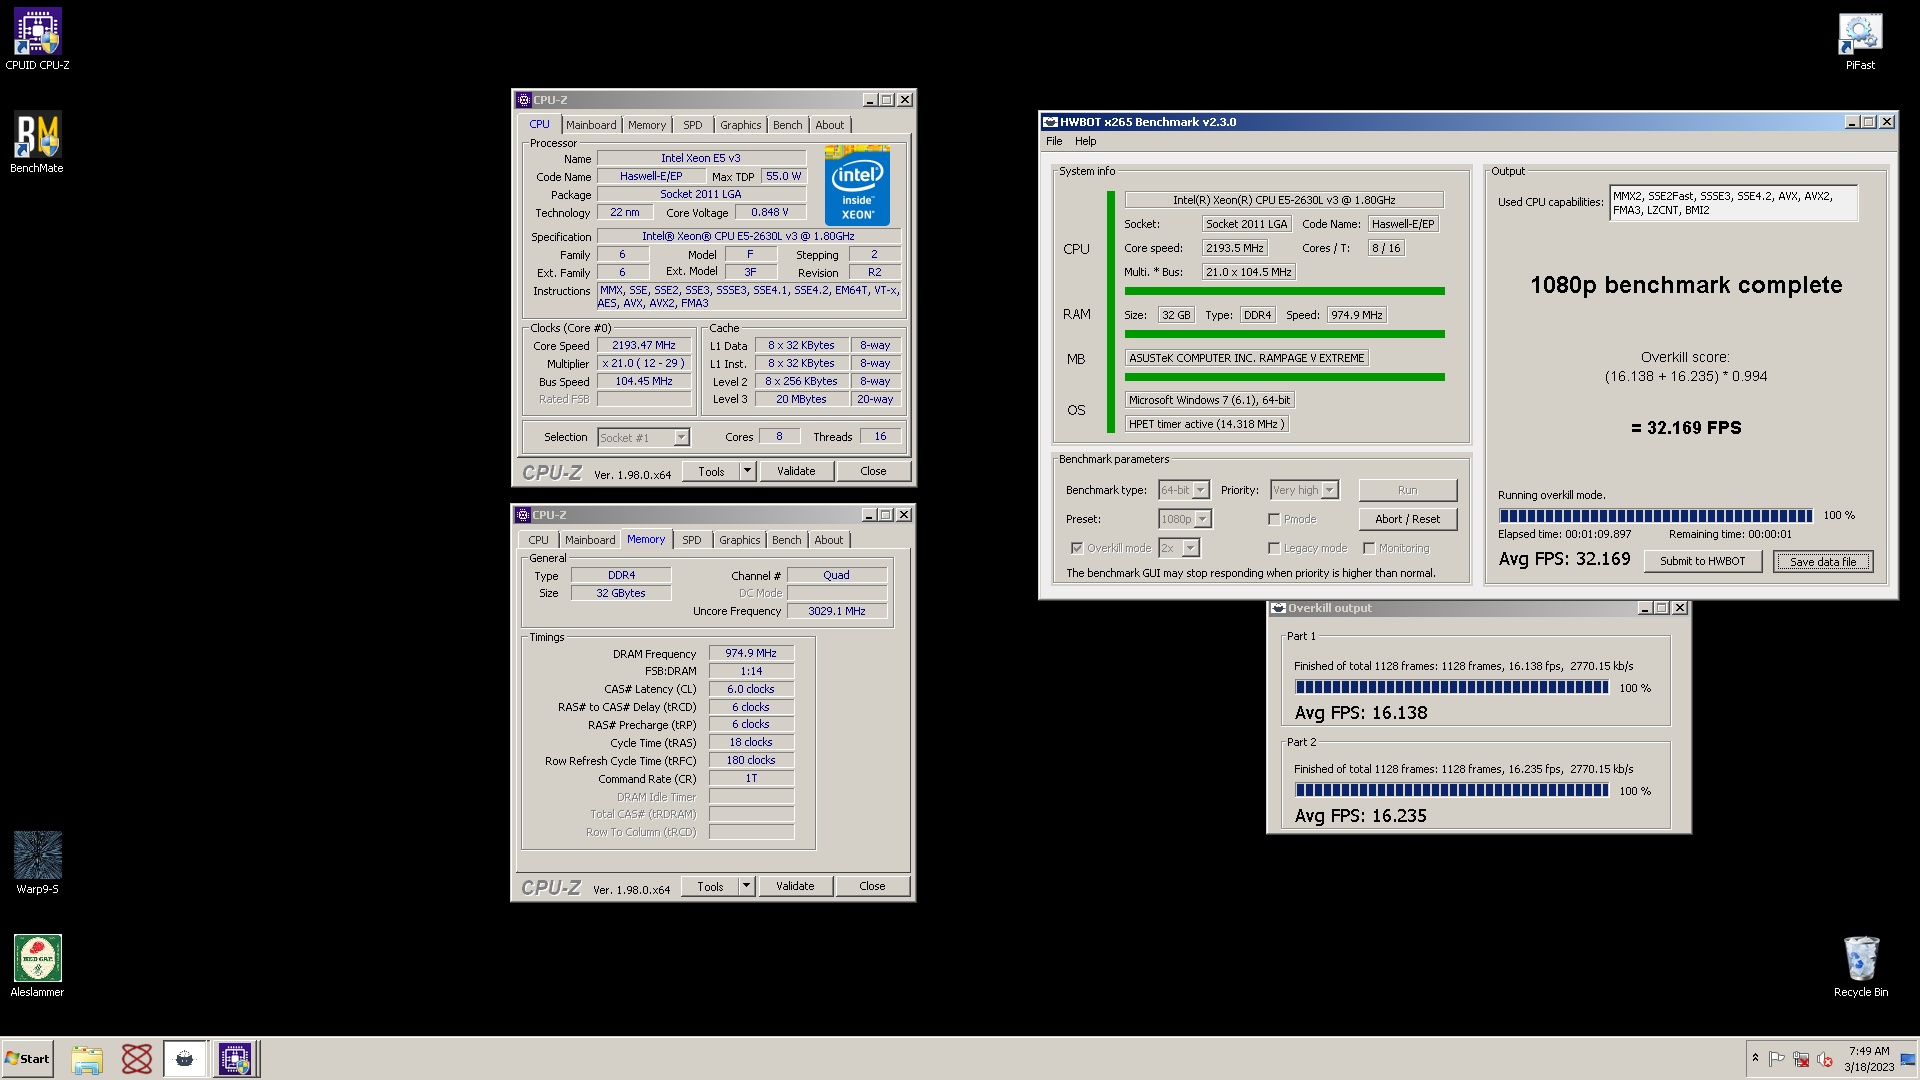Switch to SPD tab in upper CPU-Z

[693, 125]
